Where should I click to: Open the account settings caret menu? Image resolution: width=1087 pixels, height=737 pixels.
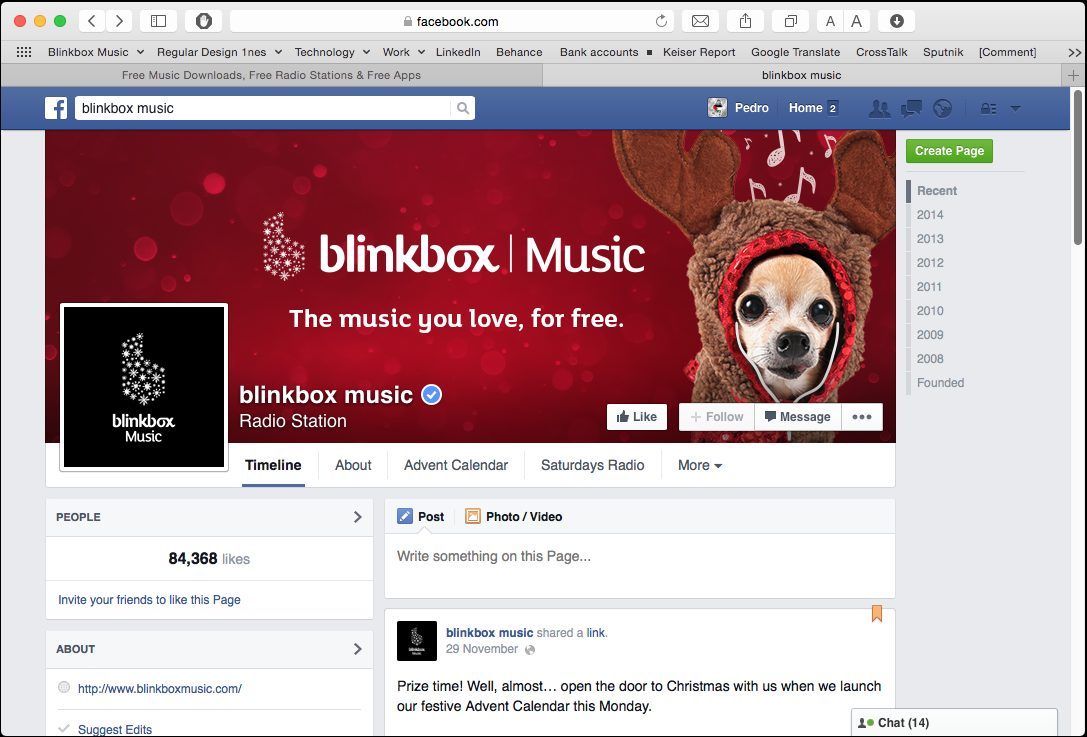1016,107
